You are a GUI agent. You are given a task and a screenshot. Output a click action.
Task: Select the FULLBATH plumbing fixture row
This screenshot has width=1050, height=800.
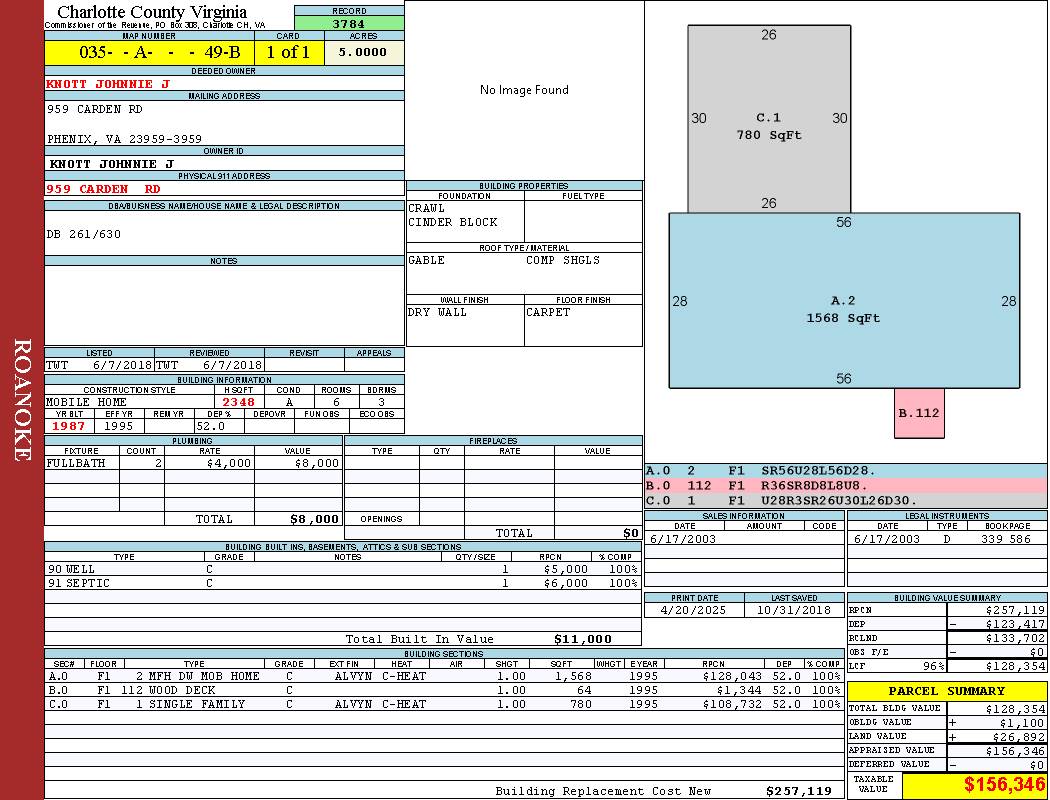(x=193, y=463)
